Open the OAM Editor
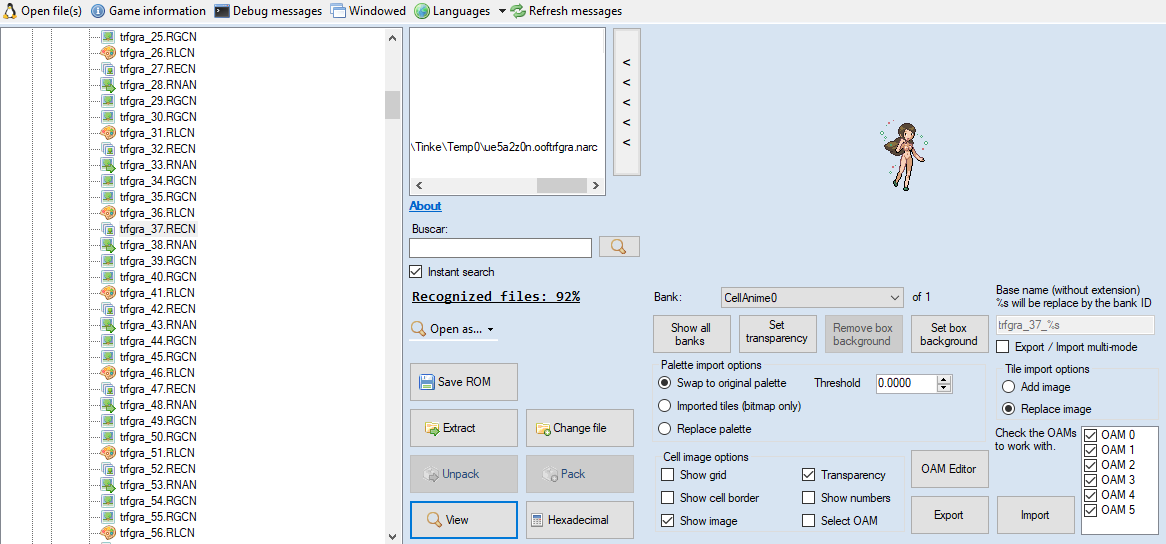 click(950, 469)
